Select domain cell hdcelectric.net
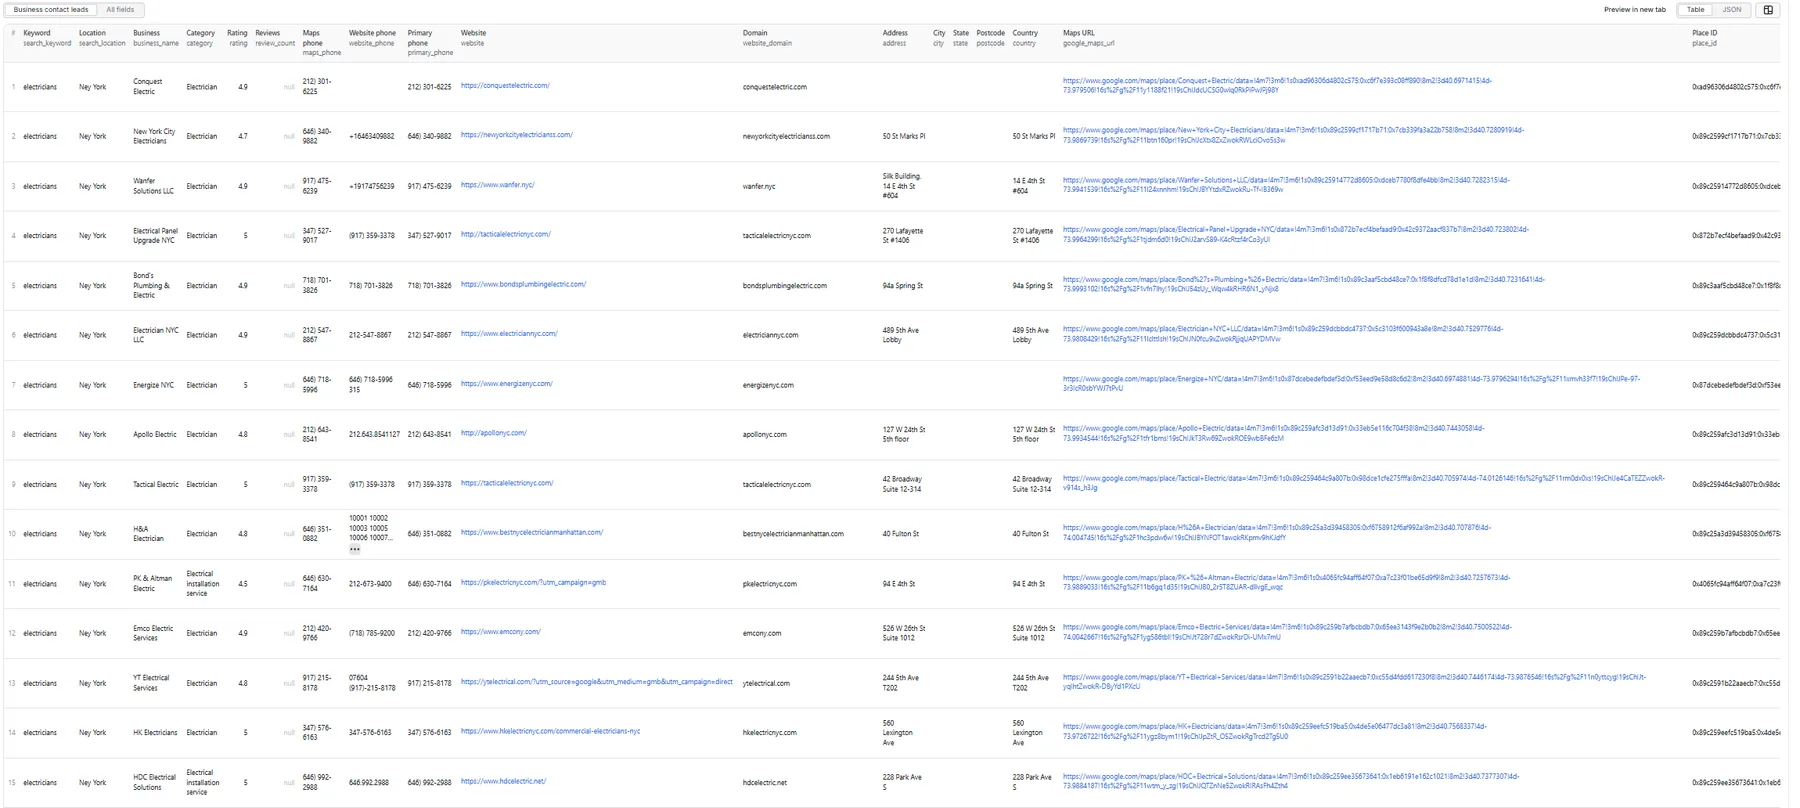This screenshot has width=1800, height=808. (x=765, y=782)
